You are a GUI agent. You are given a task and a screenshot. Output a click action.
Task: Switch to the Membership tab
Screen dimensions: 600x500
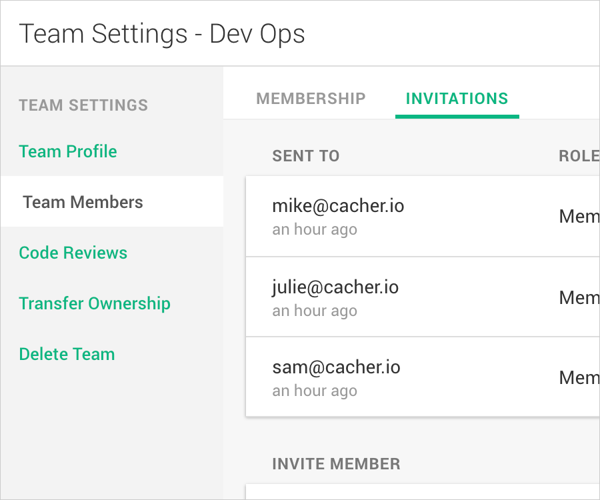(311, 99)
